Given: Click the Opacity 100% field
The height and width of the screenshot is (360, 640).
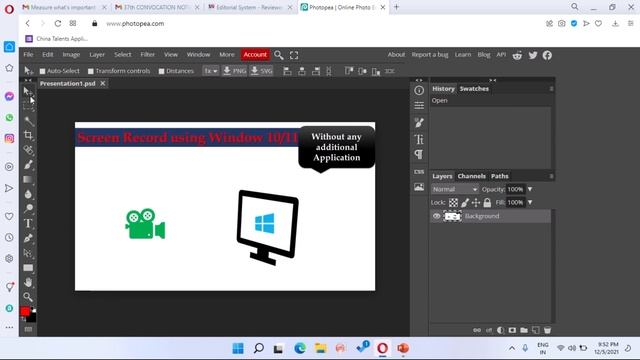Looking at the screenshot, I should pos(516,189).
